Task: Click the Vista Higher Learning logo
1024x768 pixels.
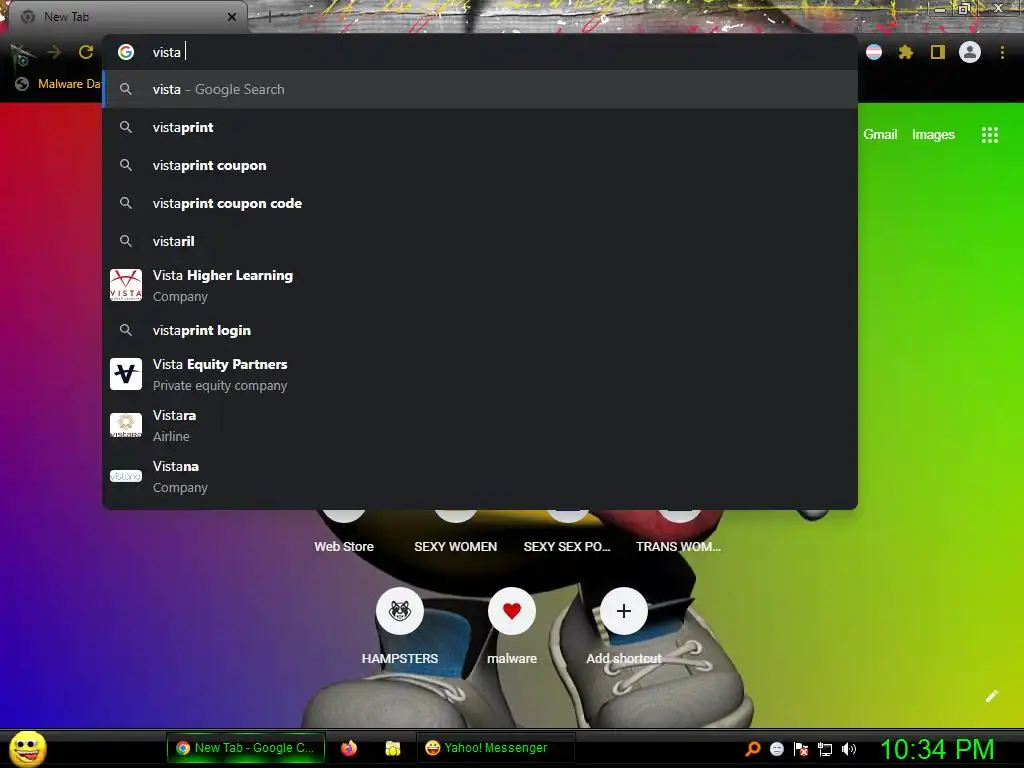Action: coord(126,285)
